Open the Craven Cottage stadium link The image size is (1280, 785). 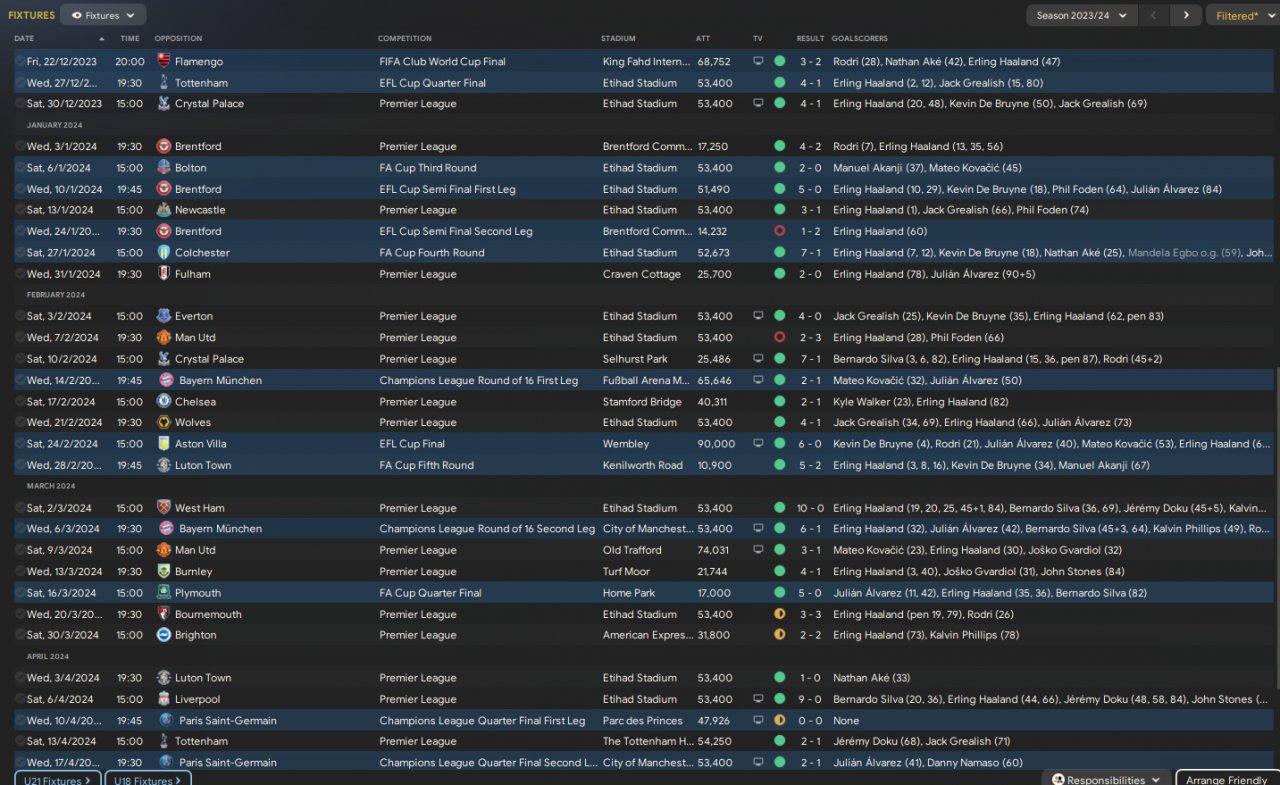click(642, 274)
